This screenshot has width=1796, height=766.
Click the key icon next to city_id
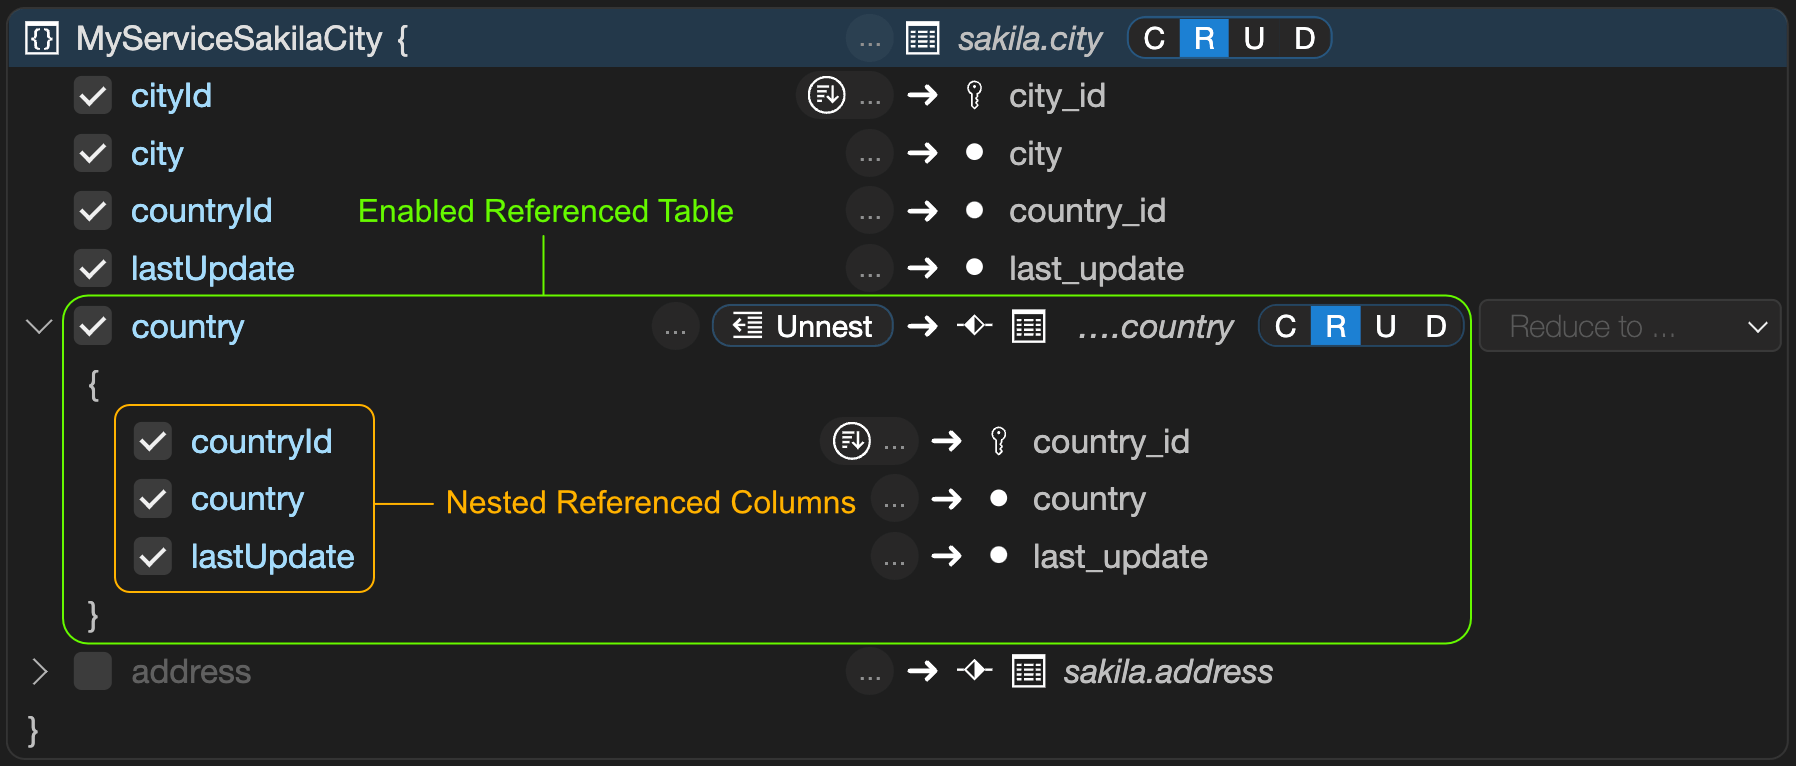(x=974, y=95)
